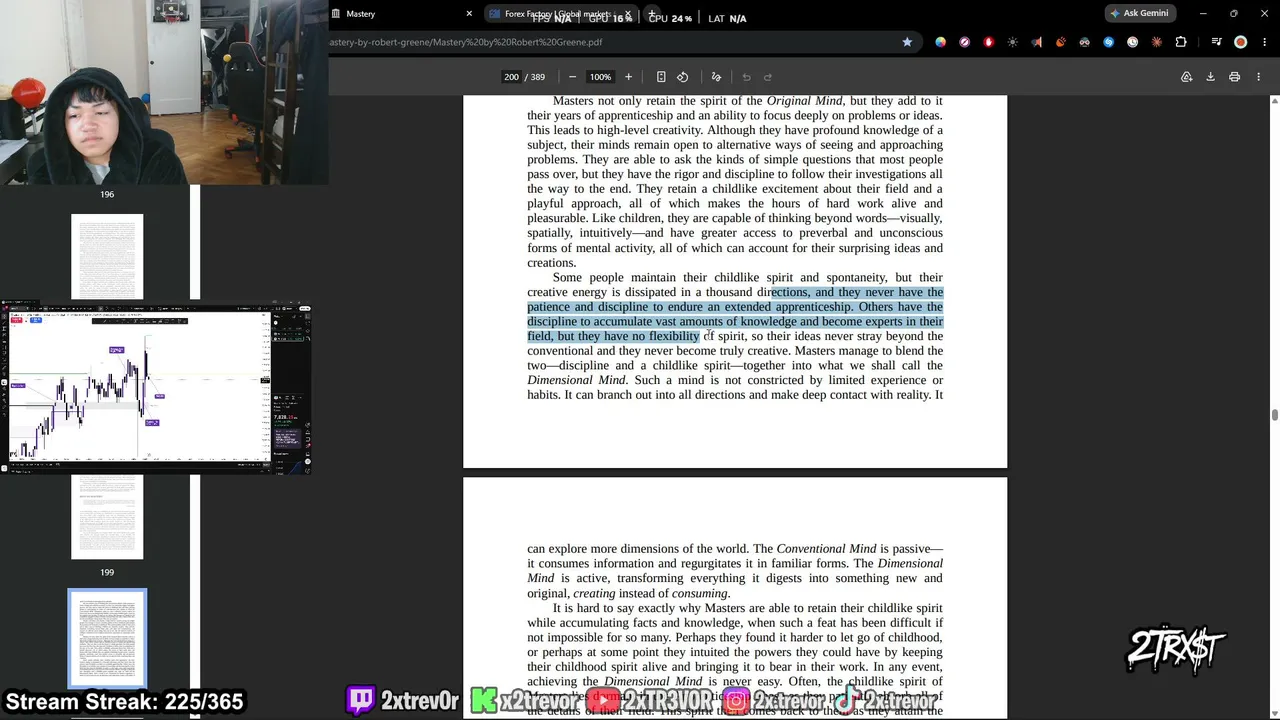
Task: Click the italic 'Conventional Mind' phrase
Action: [x=826, y=548]
